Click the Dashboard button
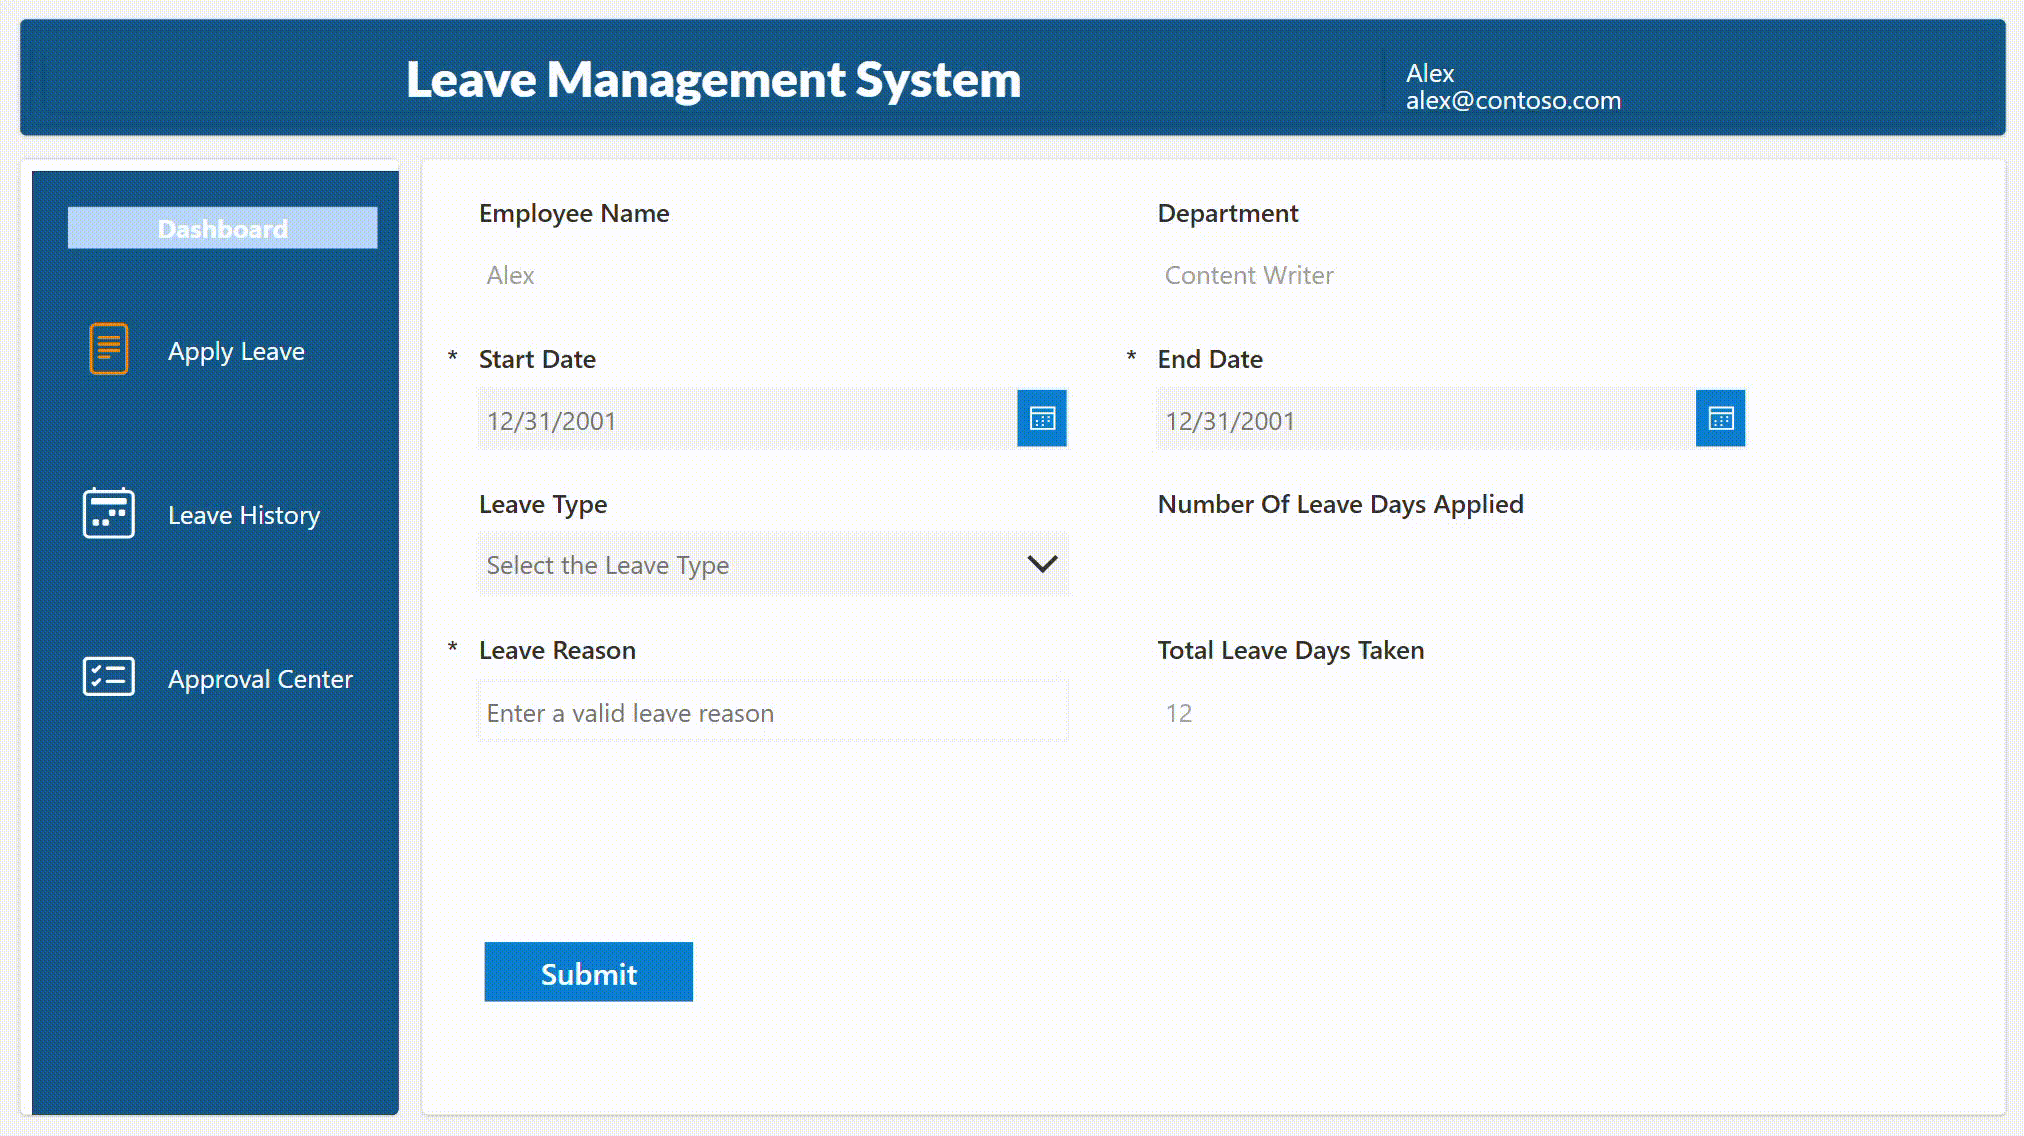 pos(223,228)
